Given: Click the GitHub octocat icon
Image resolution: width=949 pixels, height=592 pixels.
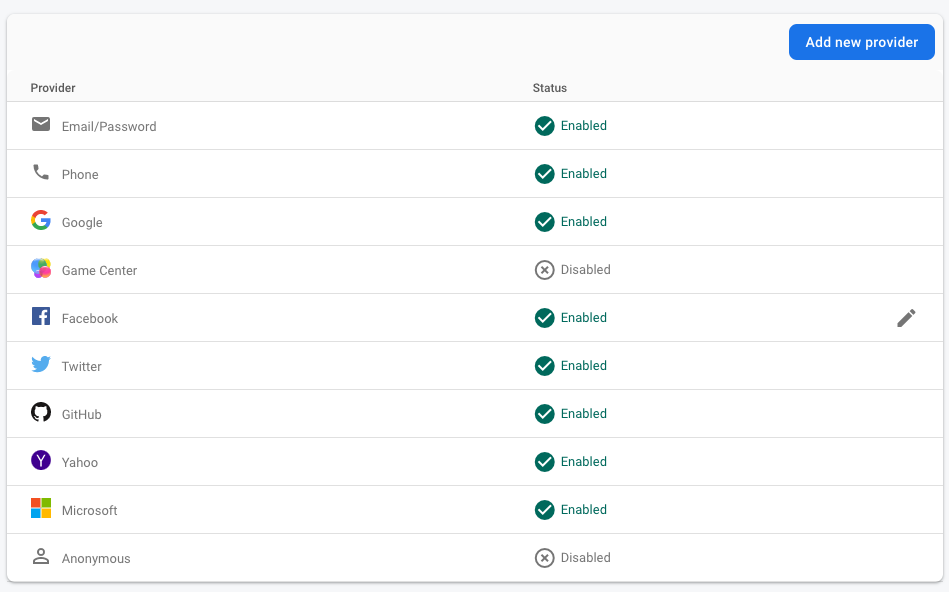Looking at the screenshot, I should point(41,413).
